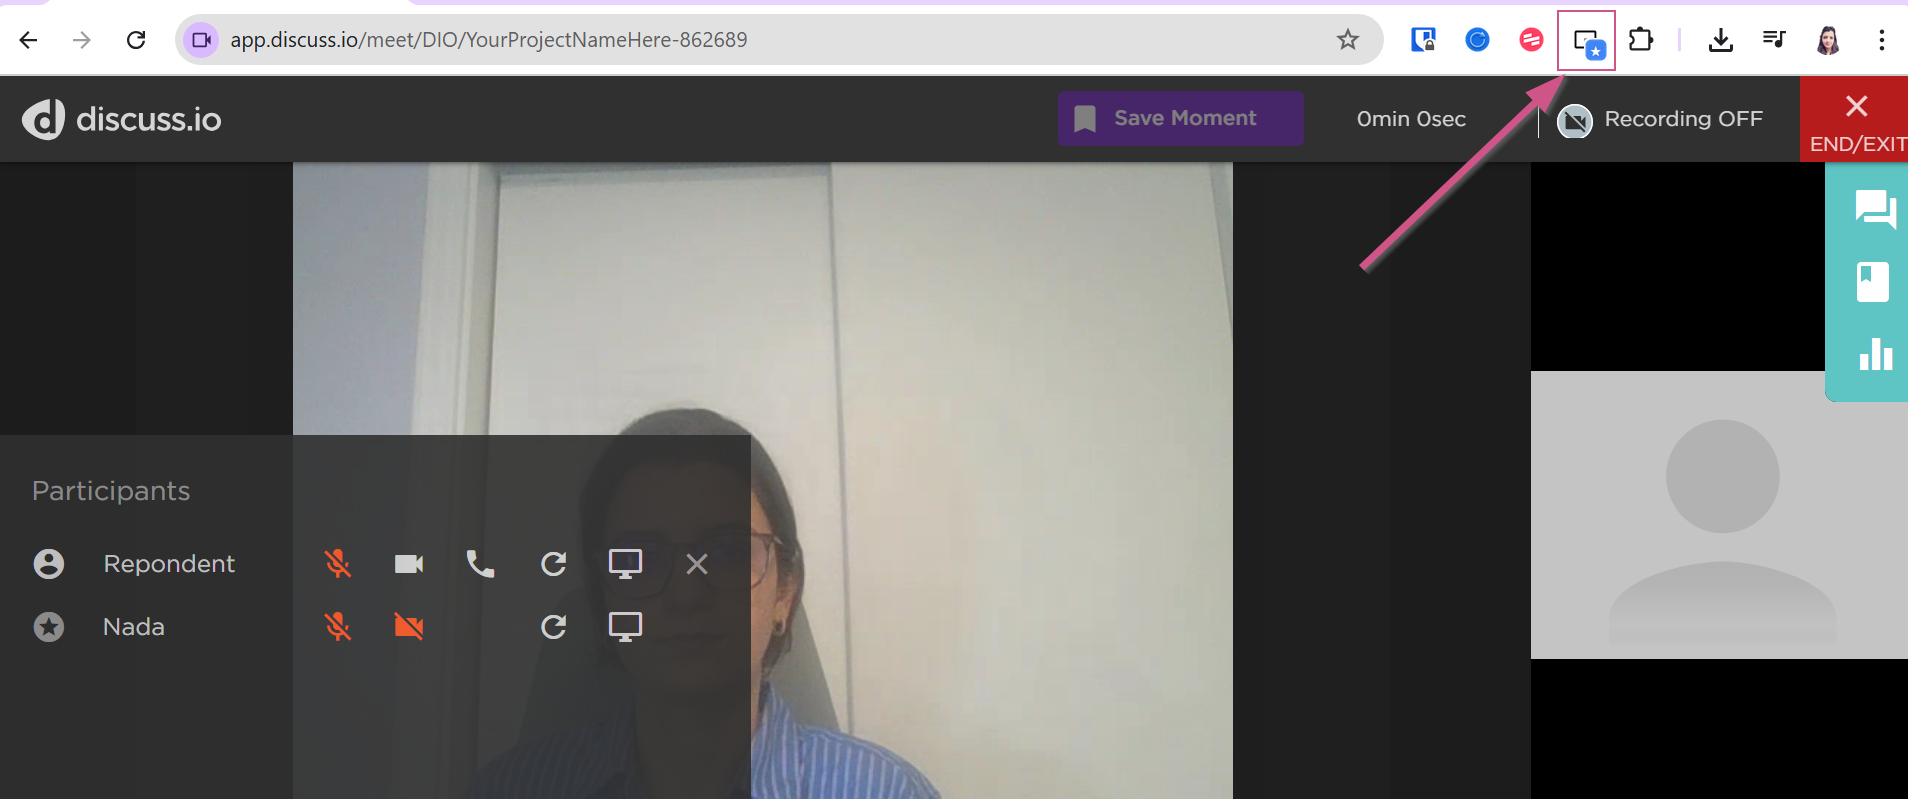The height and width of the screenshot is (799, 1908).
Task: Open the blue circular extension icon
Action: 1477,40
